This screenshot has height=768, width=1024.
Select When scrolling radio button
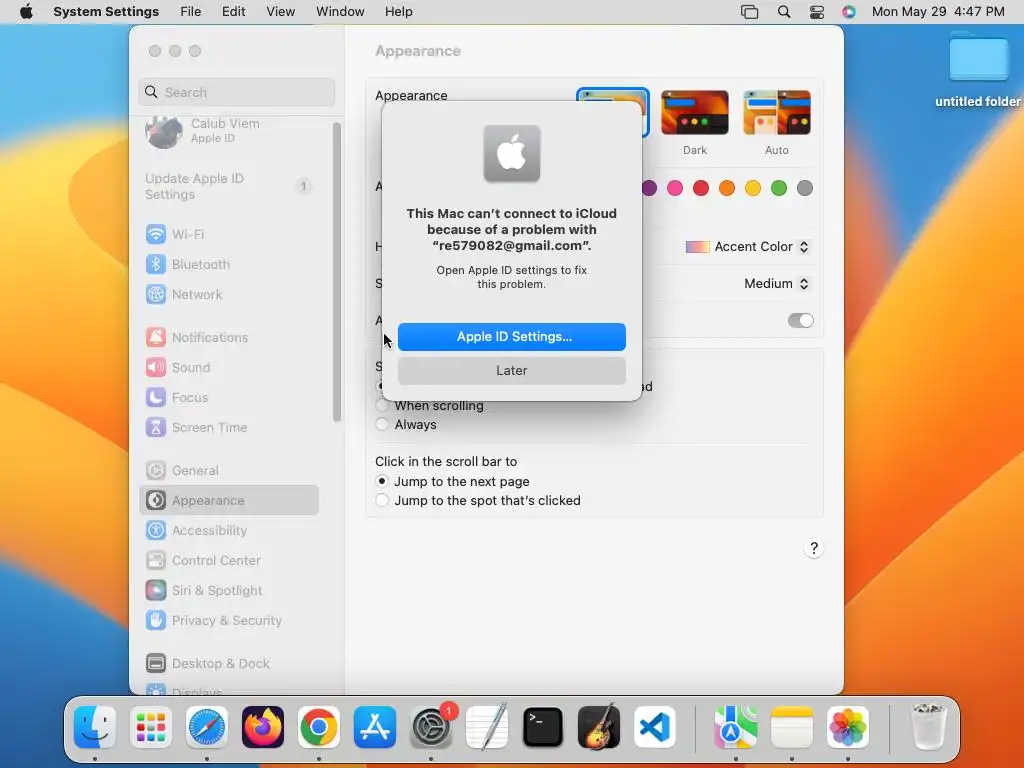382,406
